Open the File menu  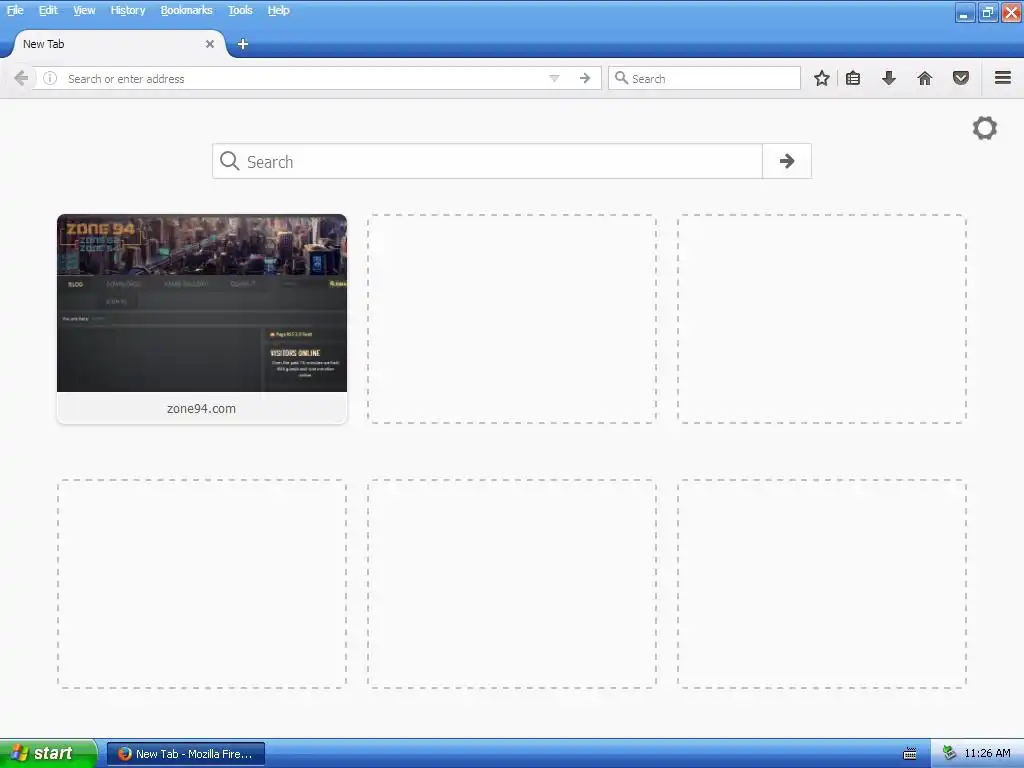15,10
